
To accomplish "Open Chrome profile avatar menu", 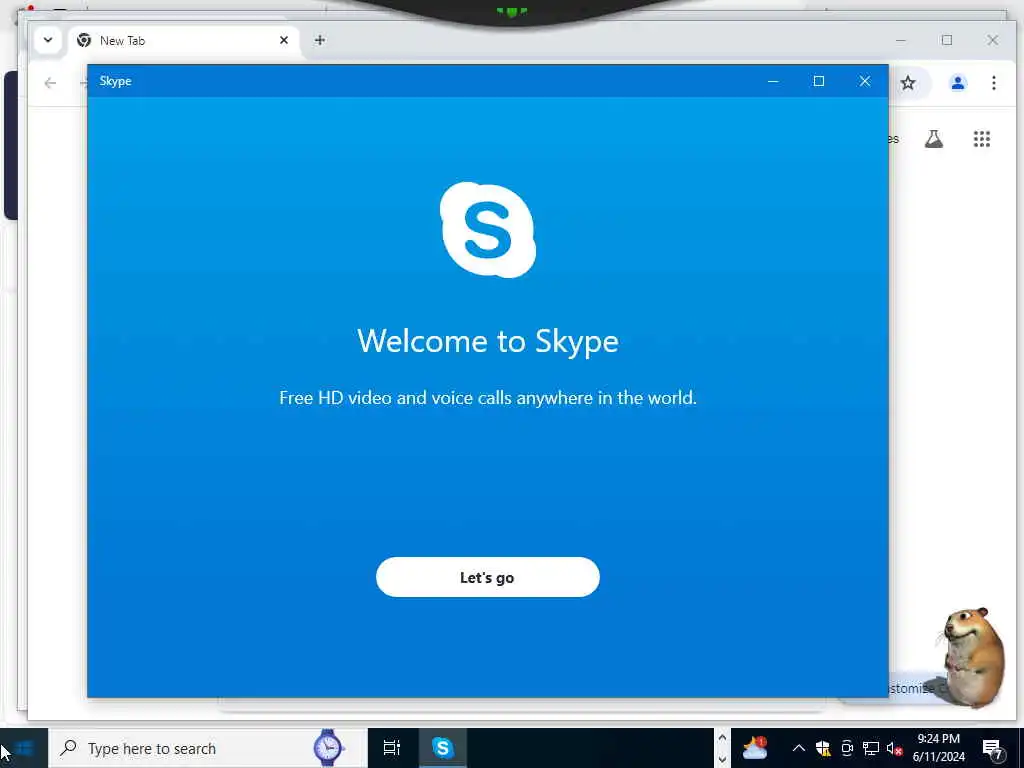I will (958, 83).
